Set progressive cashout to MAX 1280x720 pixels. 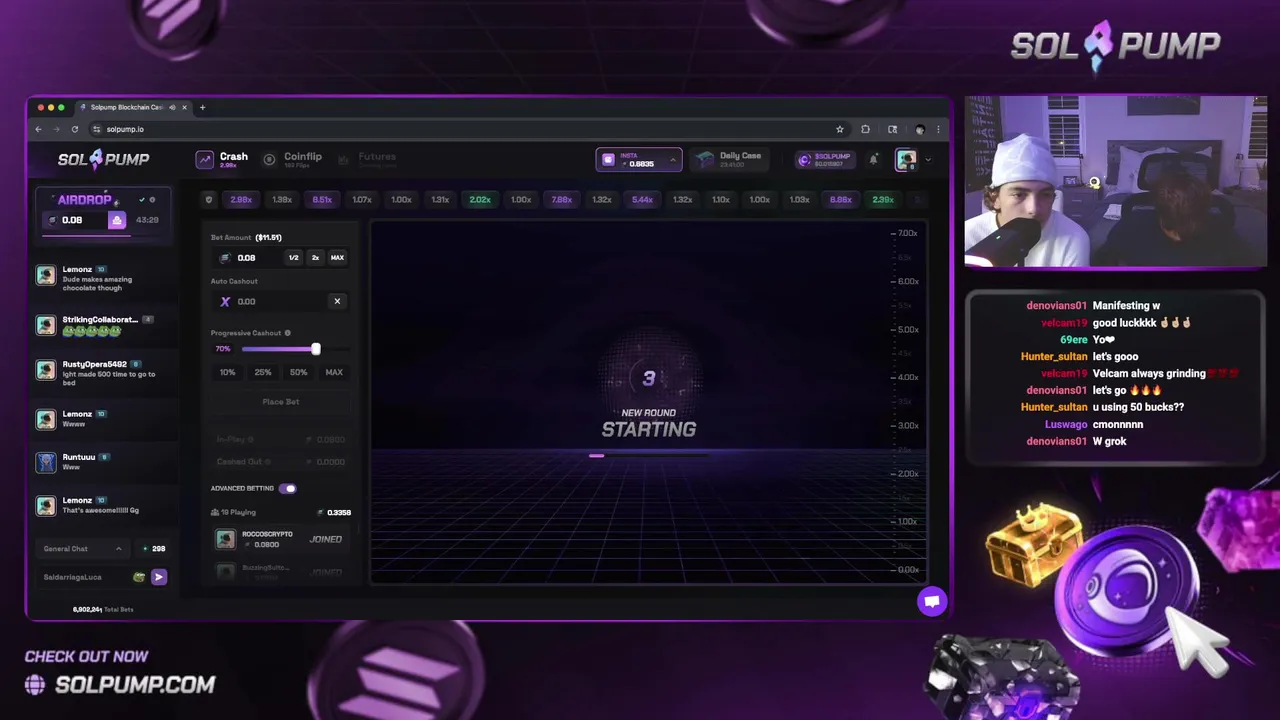334,372
